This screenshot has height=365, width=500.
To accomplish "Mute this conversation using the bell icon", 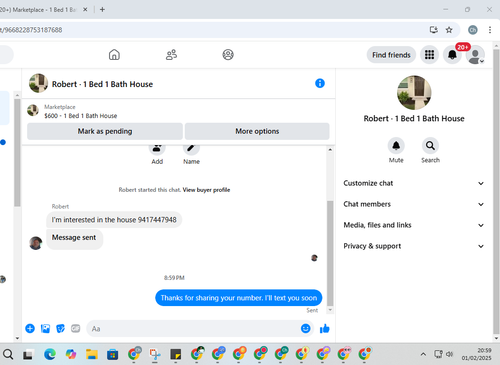I will (396, 146).
